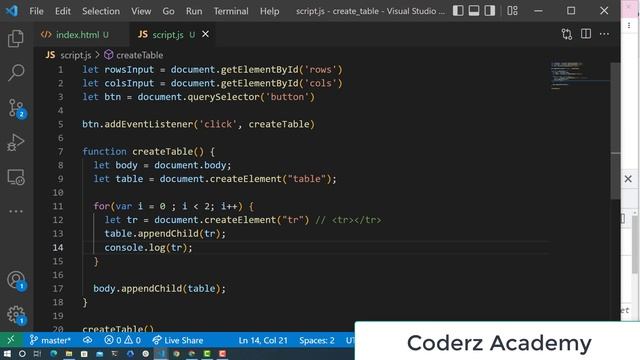
Task: Open the Manage gear menu
Action: pos(16,315)
